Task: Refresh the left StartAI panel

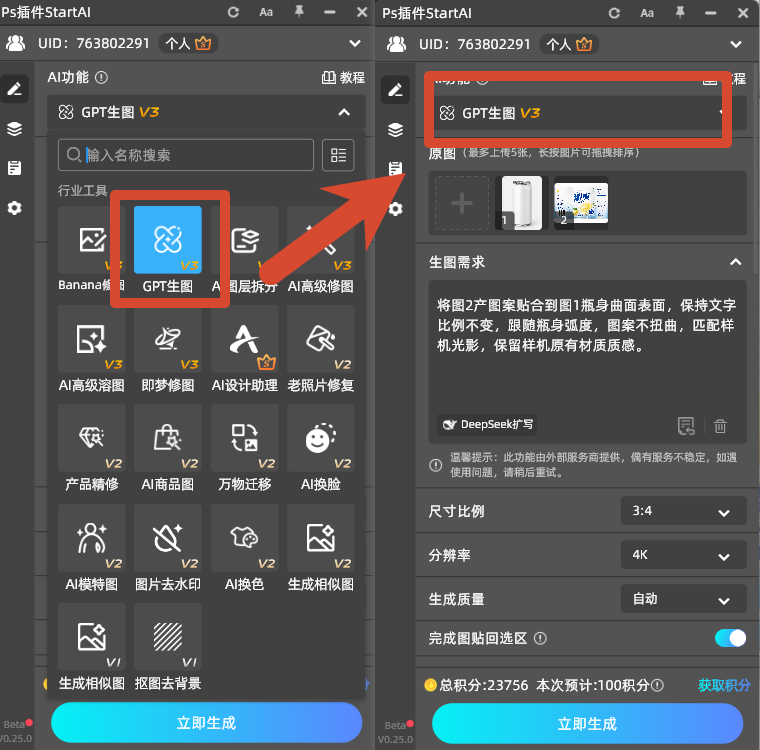Action: click(x=233, y=12)
